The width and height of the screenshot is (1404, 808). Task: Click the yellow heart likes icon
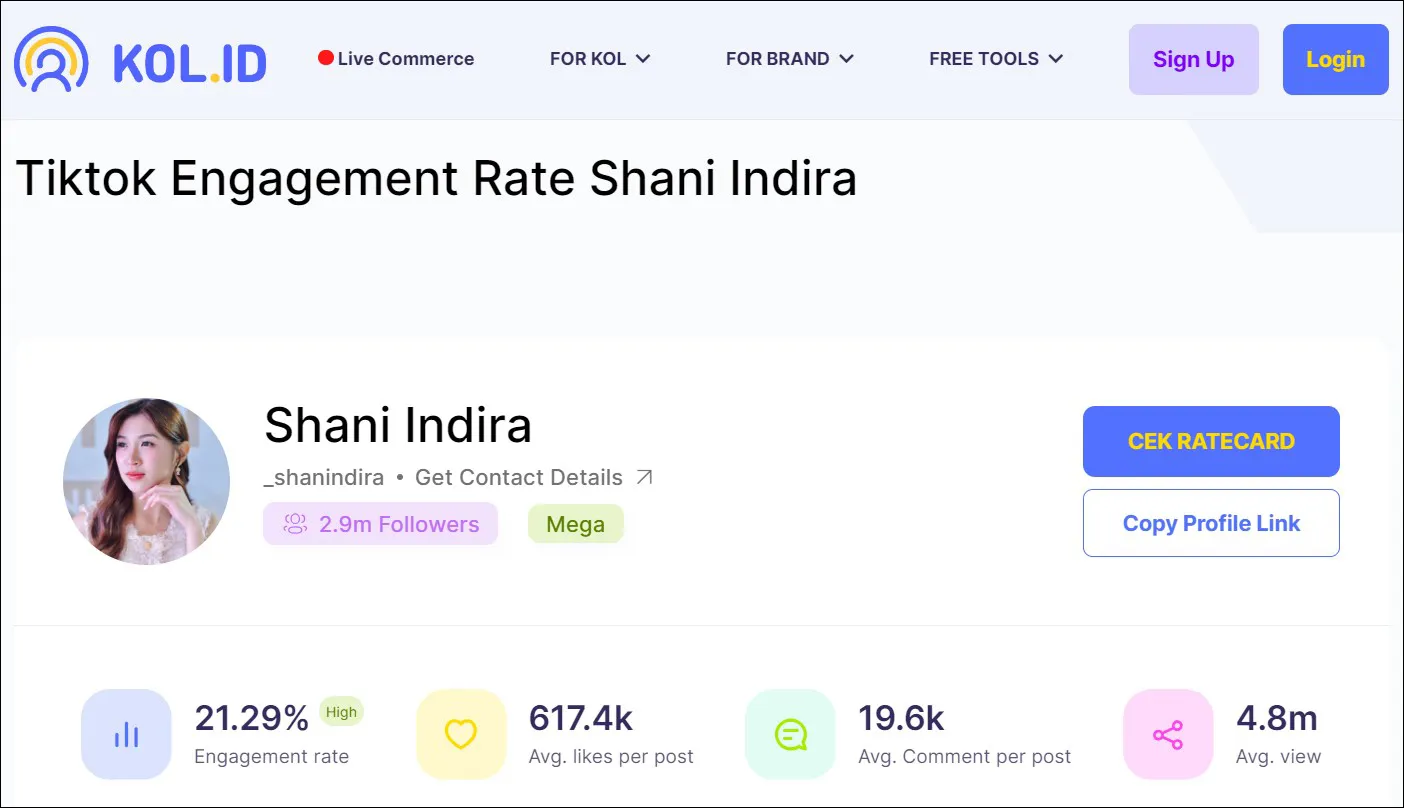tap(460, 733)
